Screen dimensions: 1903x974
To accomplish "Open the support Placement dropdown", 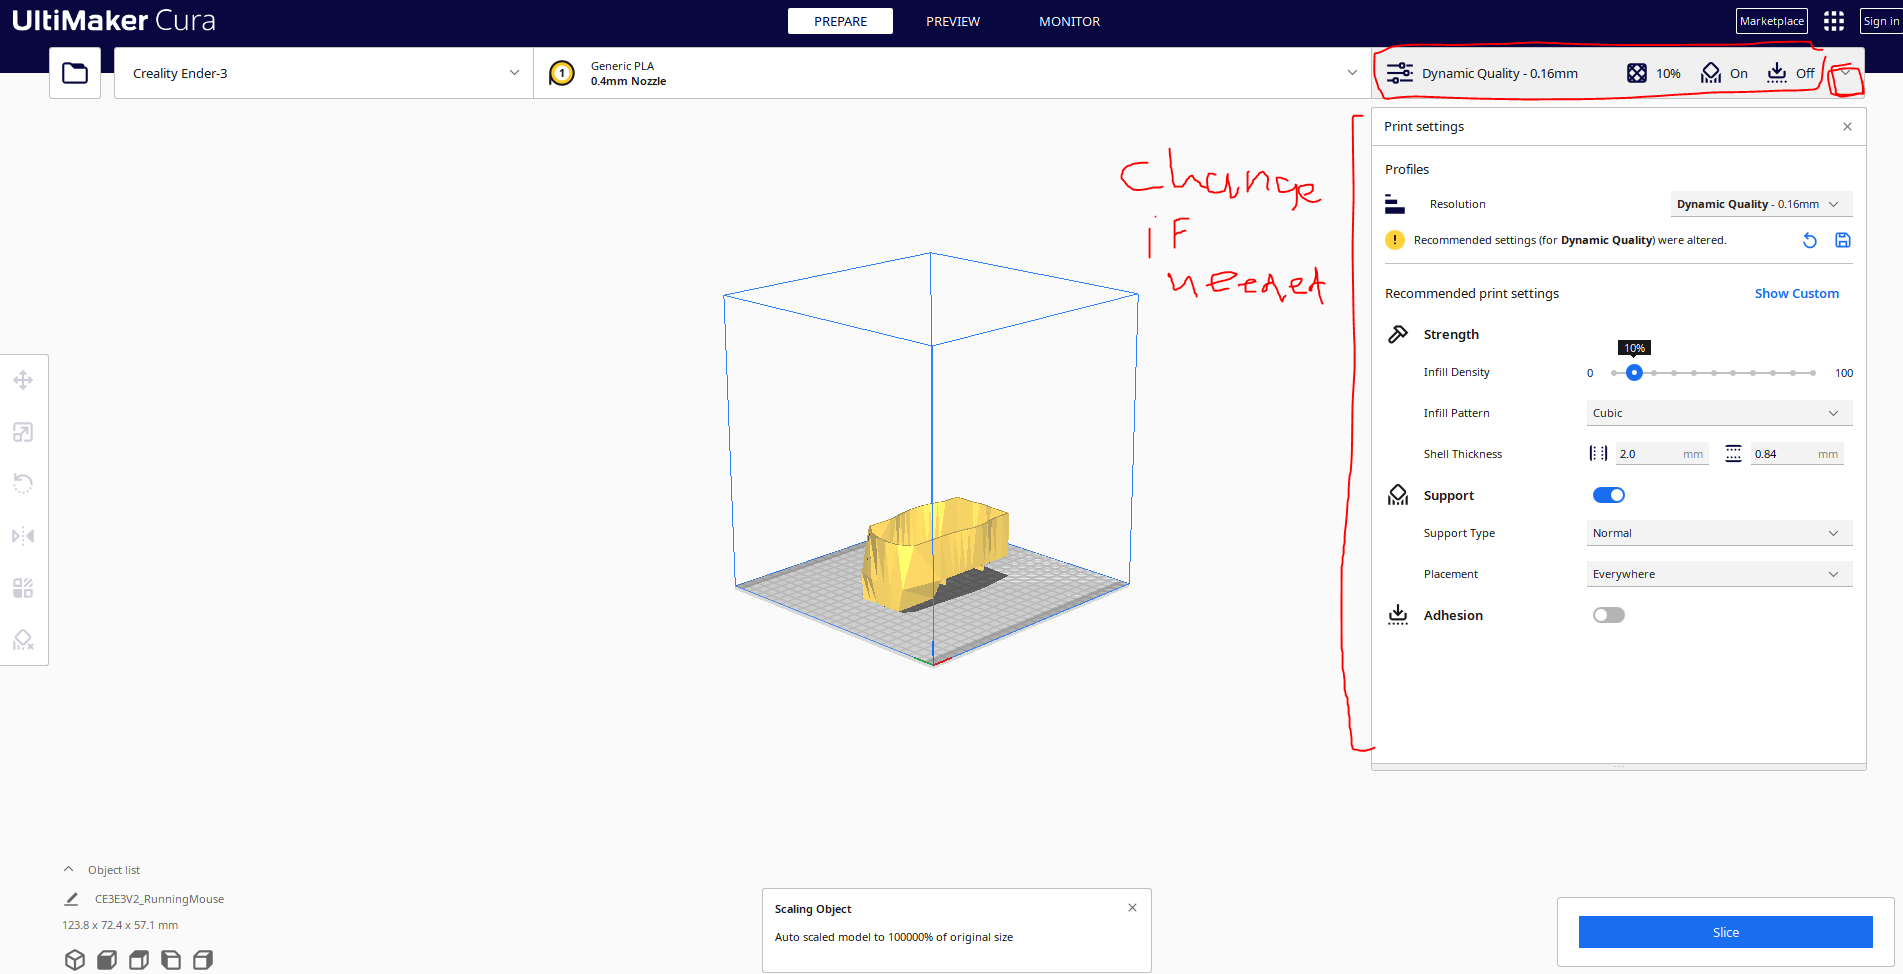I will 1720,574.
